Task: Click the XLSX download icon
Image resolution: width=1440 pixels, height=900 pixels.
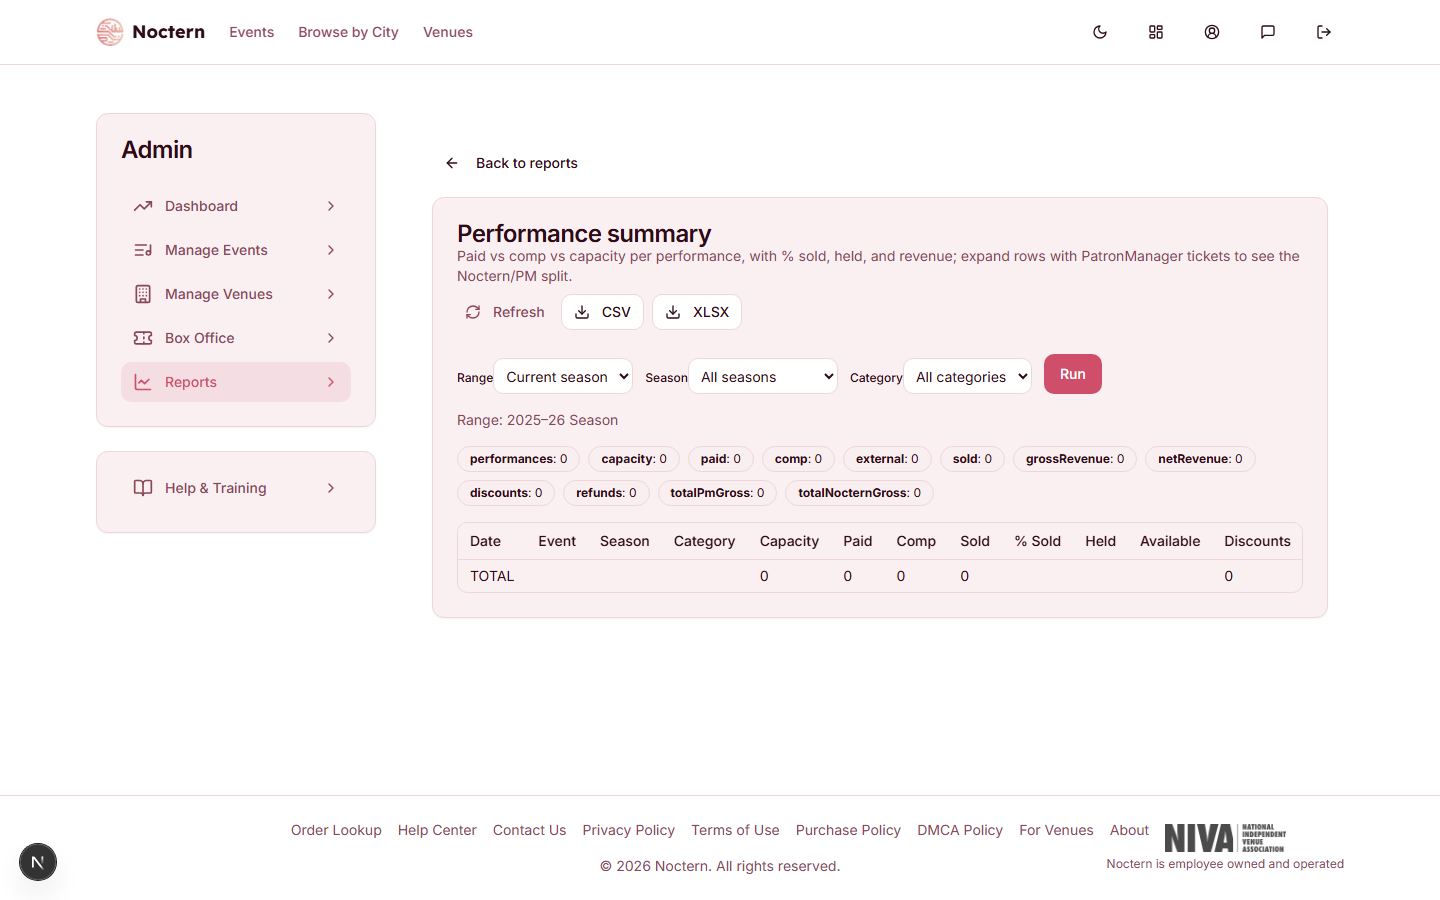Action: 673,312
